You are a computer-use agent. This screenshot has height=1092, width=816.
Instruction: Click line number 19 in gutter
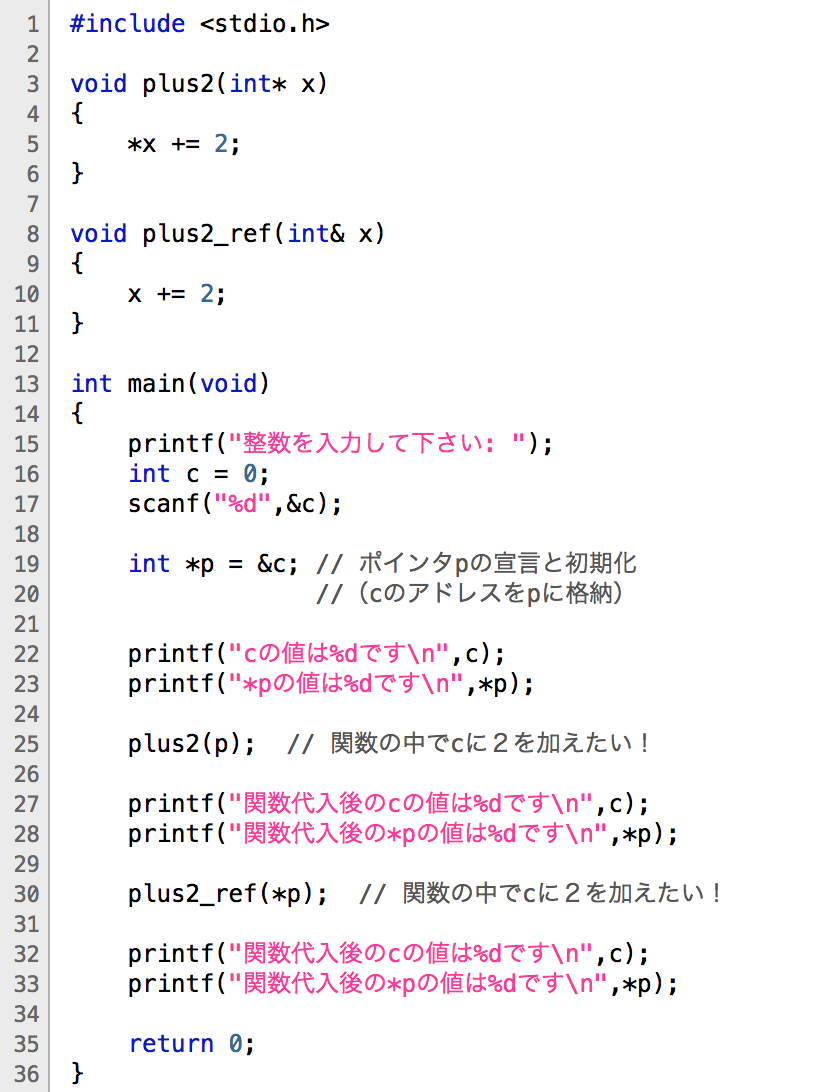click(x=26, y=564)
